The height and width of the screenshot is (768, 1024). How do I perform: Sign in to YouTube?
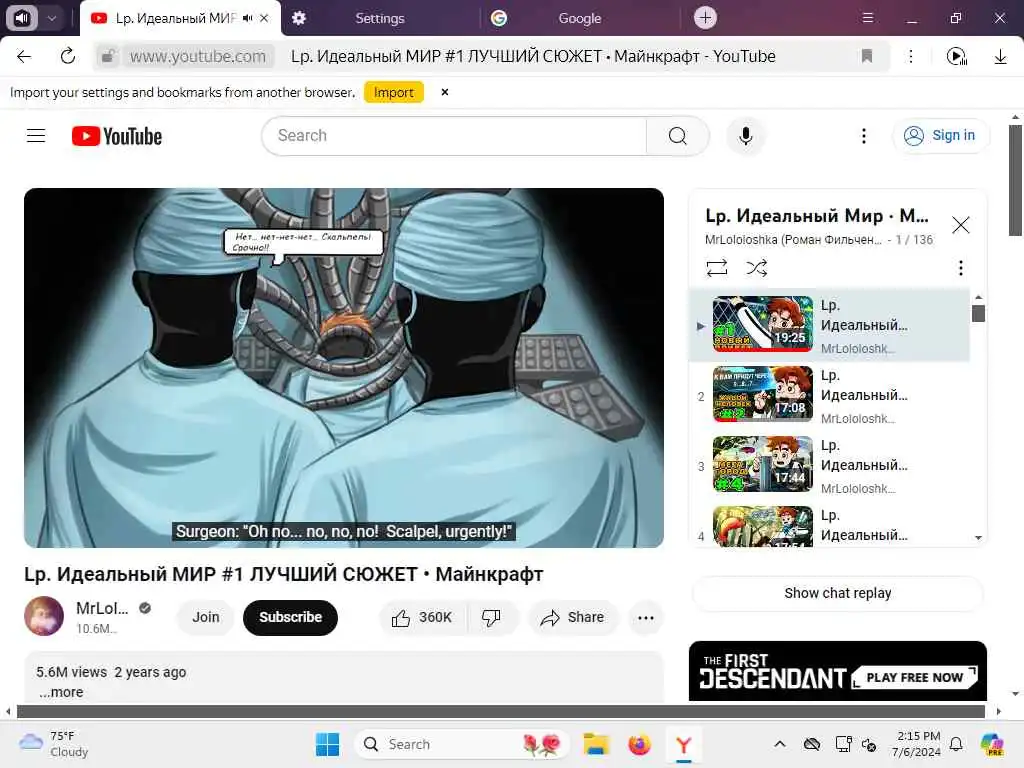(x=940, y=136)
